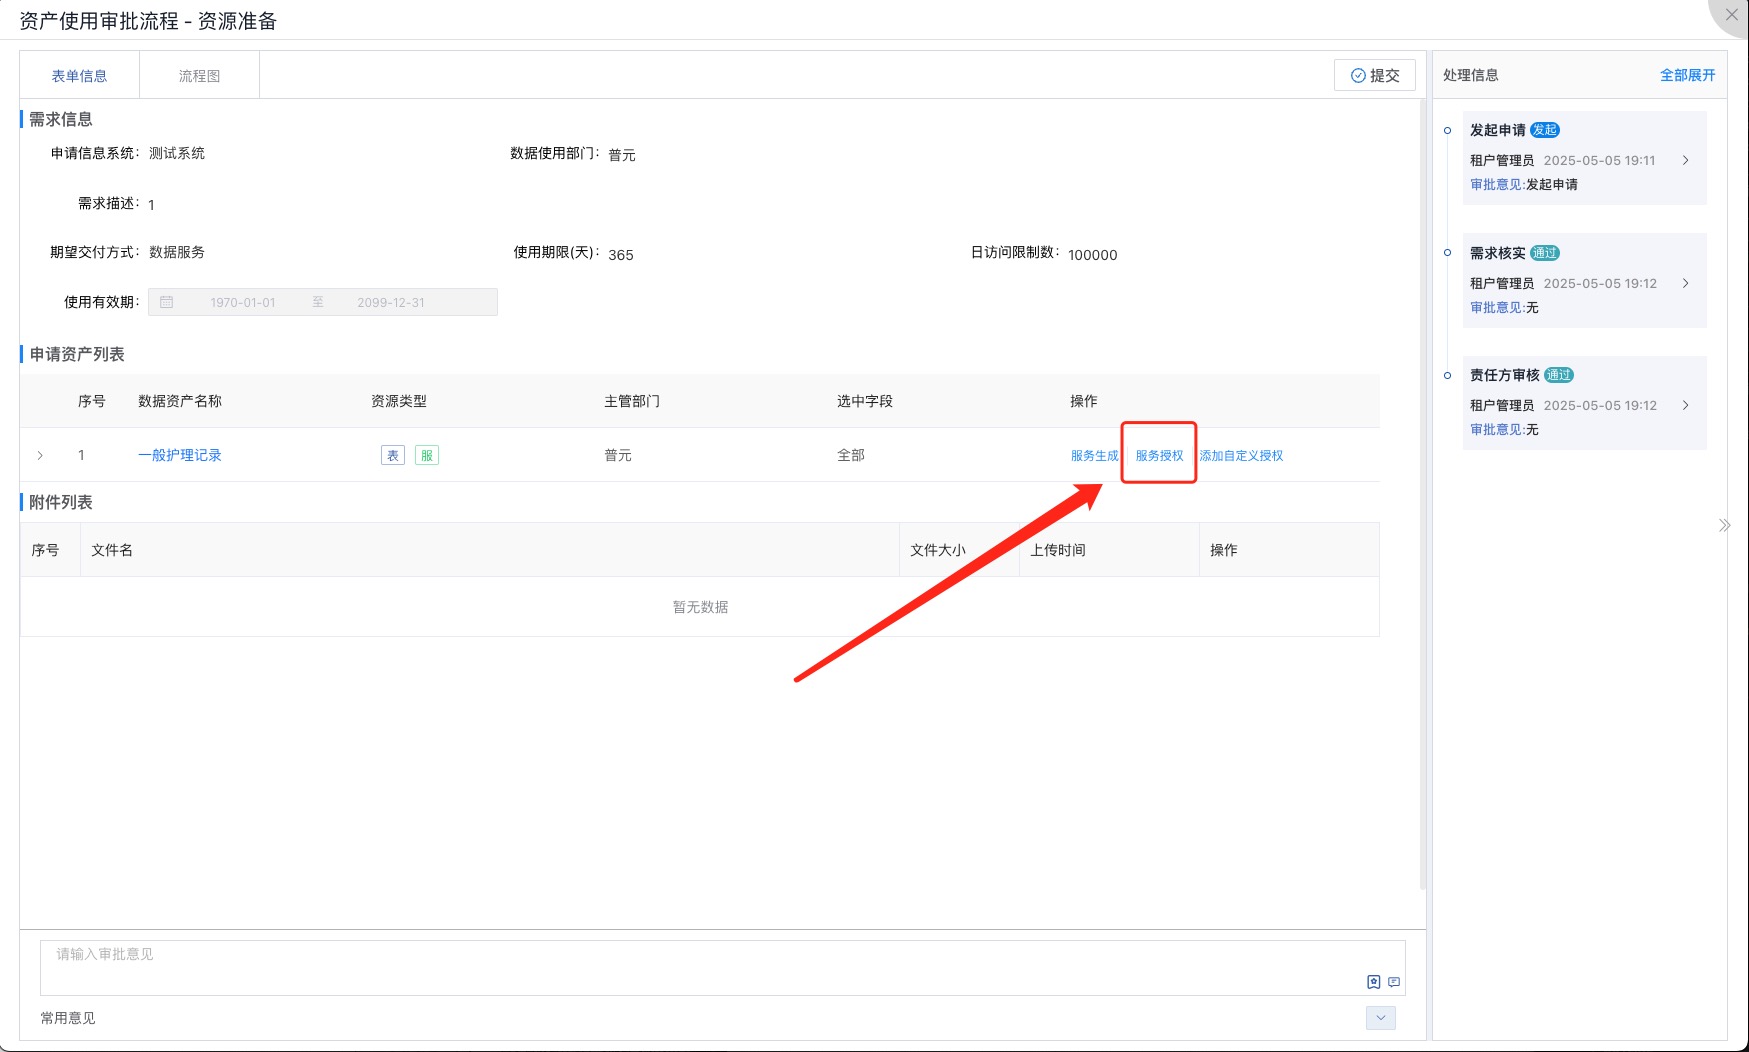This screenshot has height=1052, width=1749.
Task: Click the 发起 status badge
Action: tap(1545, 130)
